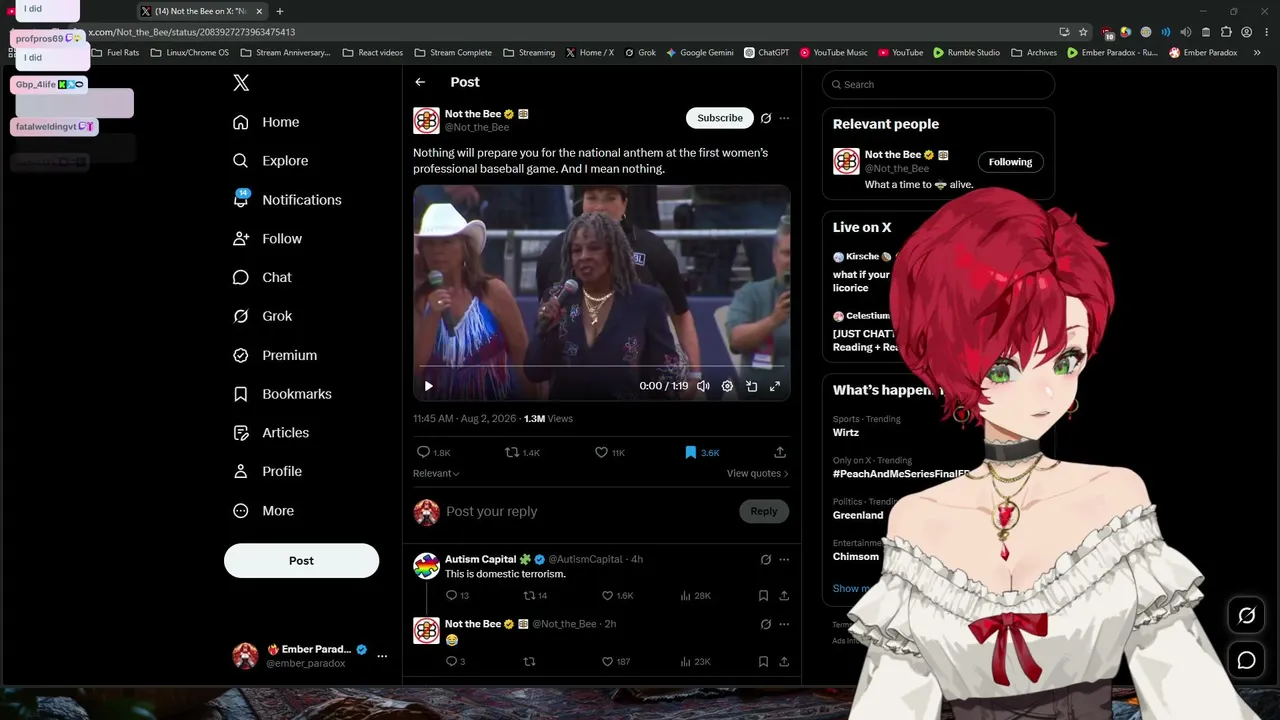Open the Grok floating button
Image resolution: width=1280 pixels, height=720 pixels.
click(1246, 616)
